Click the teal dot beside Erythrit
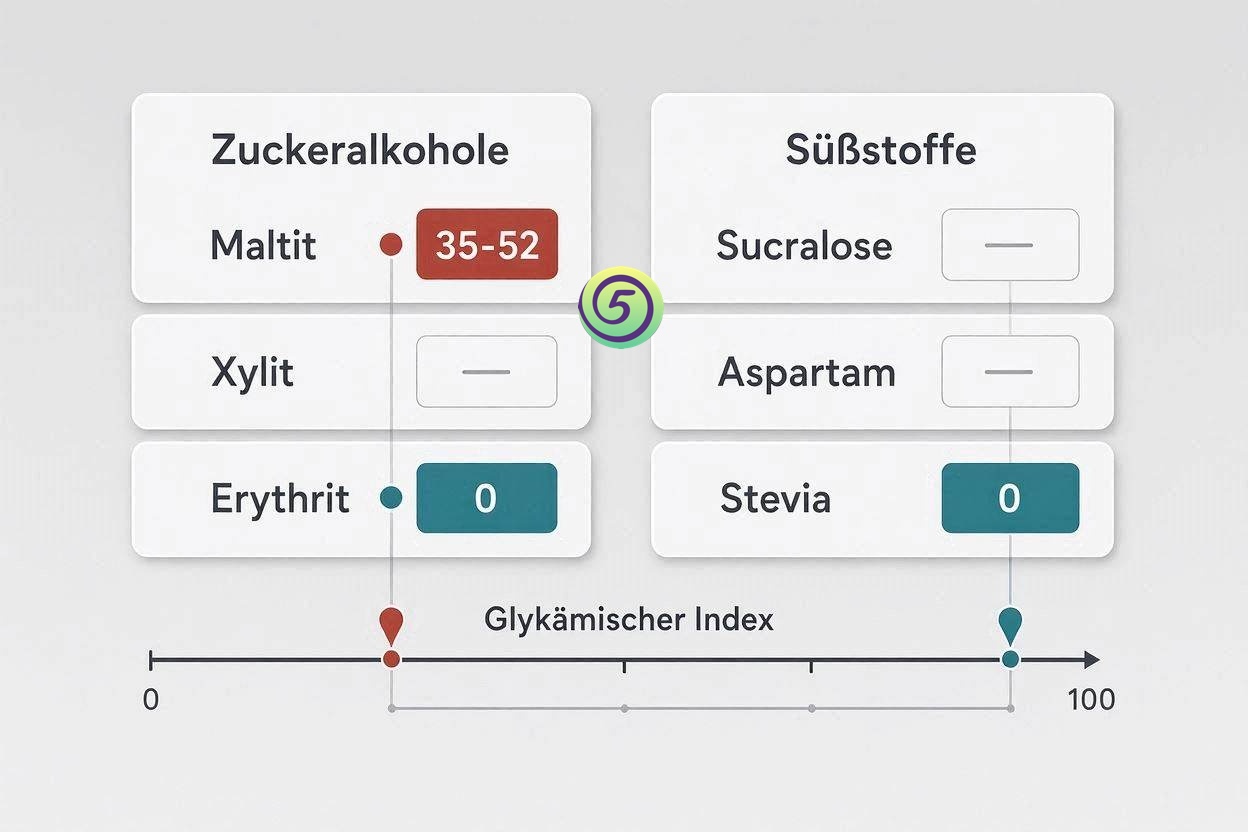Image resolution: width=1248 pixels, height=832 pixels. pyautogui.click(x=392, y=497)
